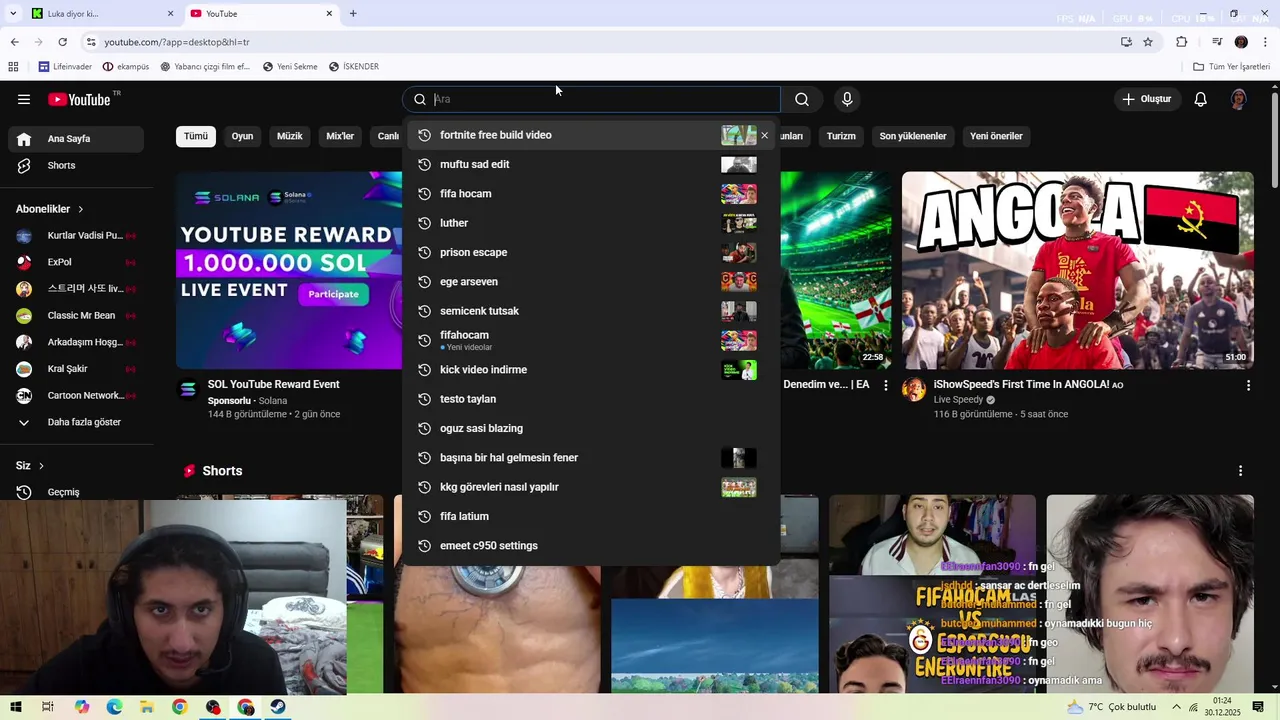Open the browser extensions puzzle icon
Image resolution: width=1280 pixels, height=720 pixels.
tap(1182, 42)
